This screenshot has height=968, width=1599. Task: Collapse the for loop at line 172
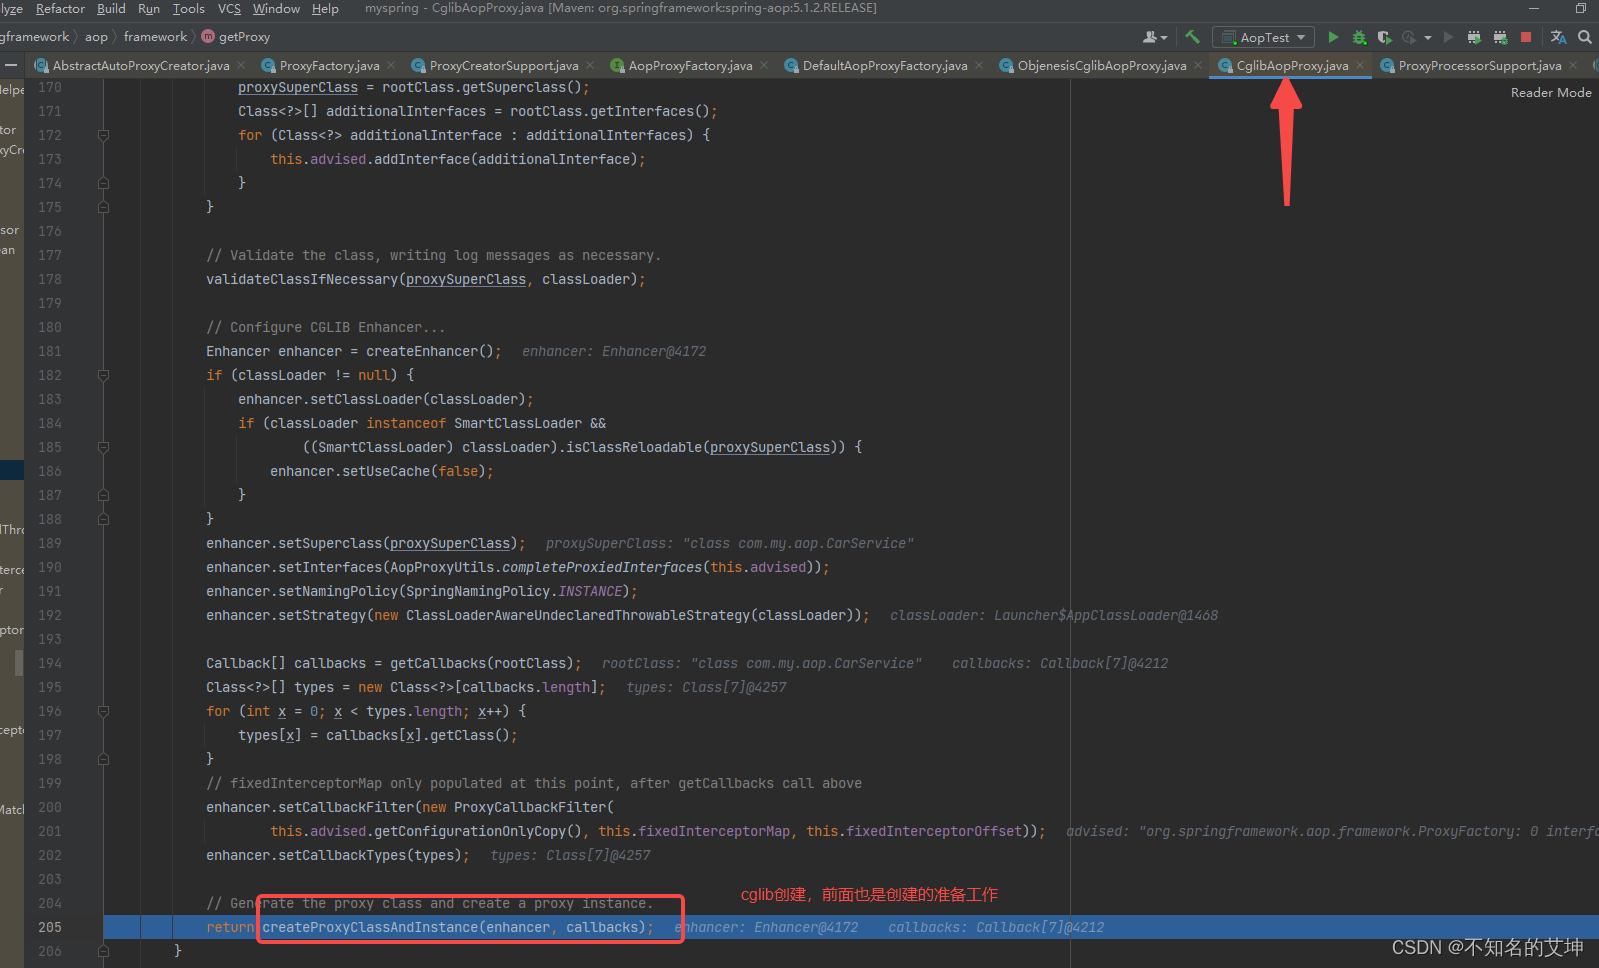click(103, 135)
